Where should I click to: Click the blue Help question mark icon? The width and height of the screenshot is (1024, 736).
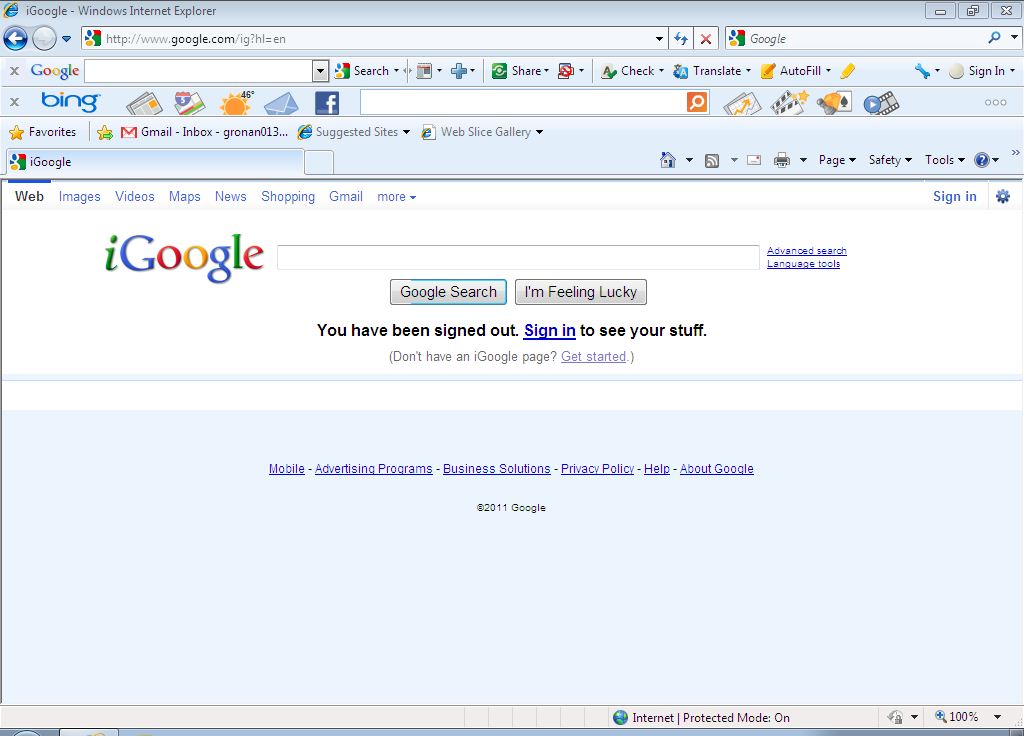coord(982,160)
